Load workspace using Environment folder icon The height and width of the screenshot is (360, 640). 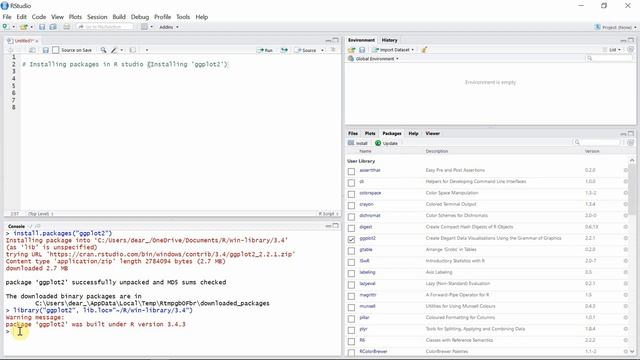coord(351,50)
